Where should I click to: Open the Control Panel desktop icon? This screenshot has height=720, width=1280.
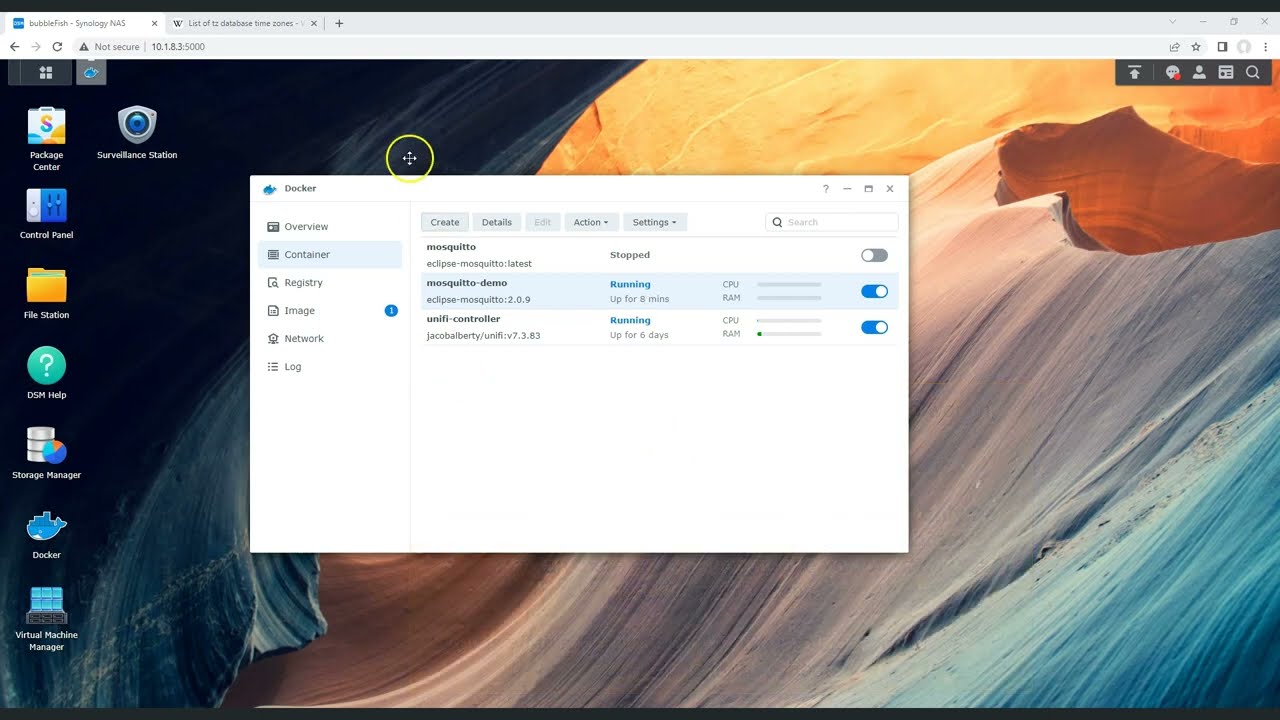click(x=46, y=213)
